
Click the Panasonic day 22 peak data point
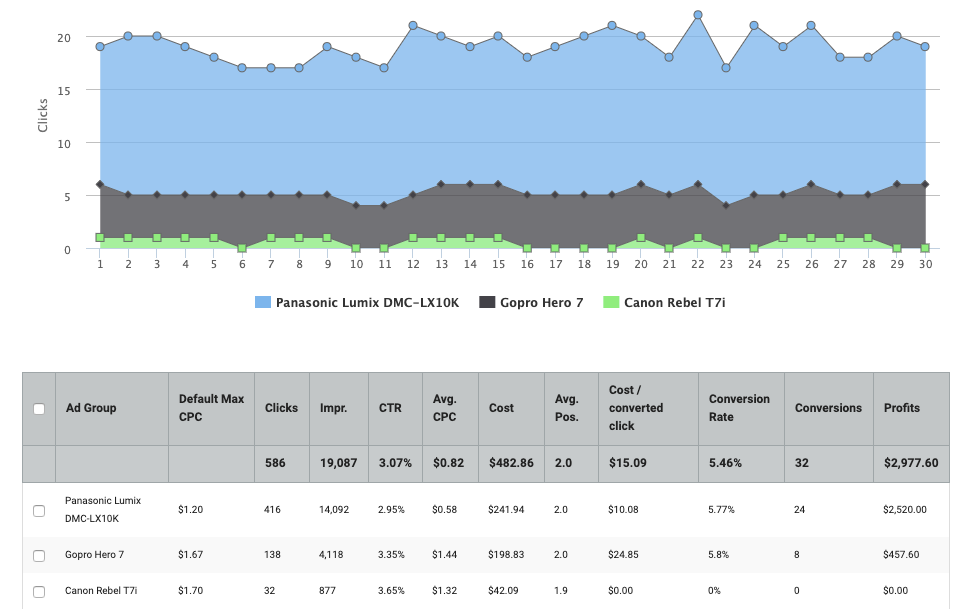click(697, 15)
